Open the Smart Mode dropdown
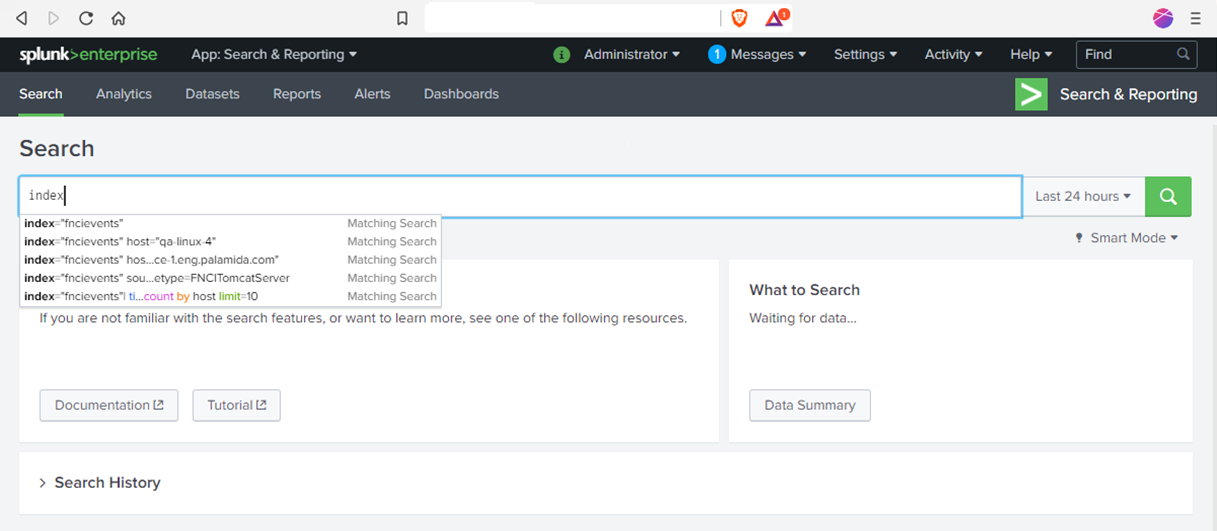 1126,238
